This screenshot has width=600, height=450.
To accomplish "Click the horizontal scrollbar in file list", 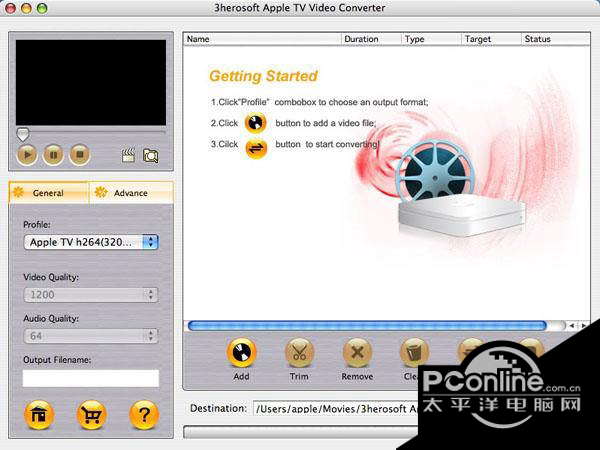I will (367, 326).
